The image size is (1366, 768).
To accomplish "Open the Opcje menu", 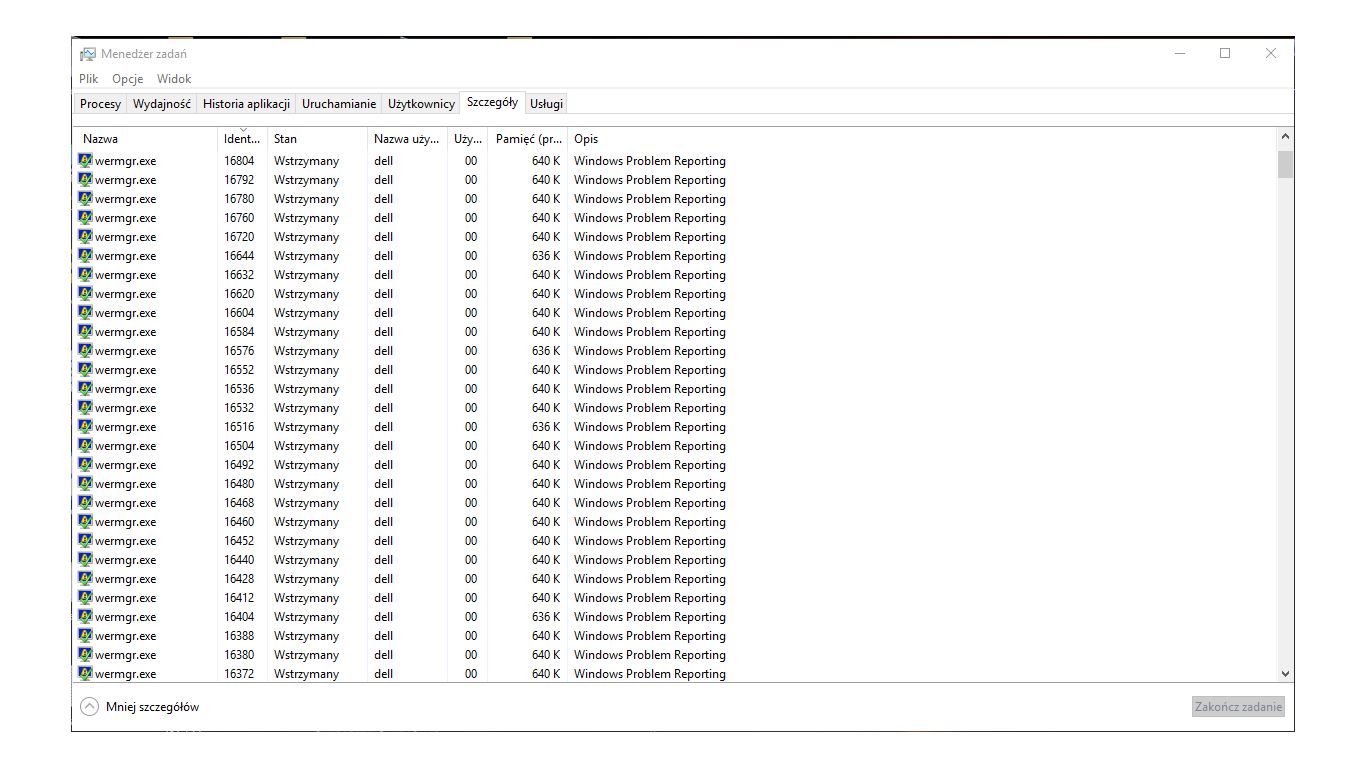I will click(128, 79).
